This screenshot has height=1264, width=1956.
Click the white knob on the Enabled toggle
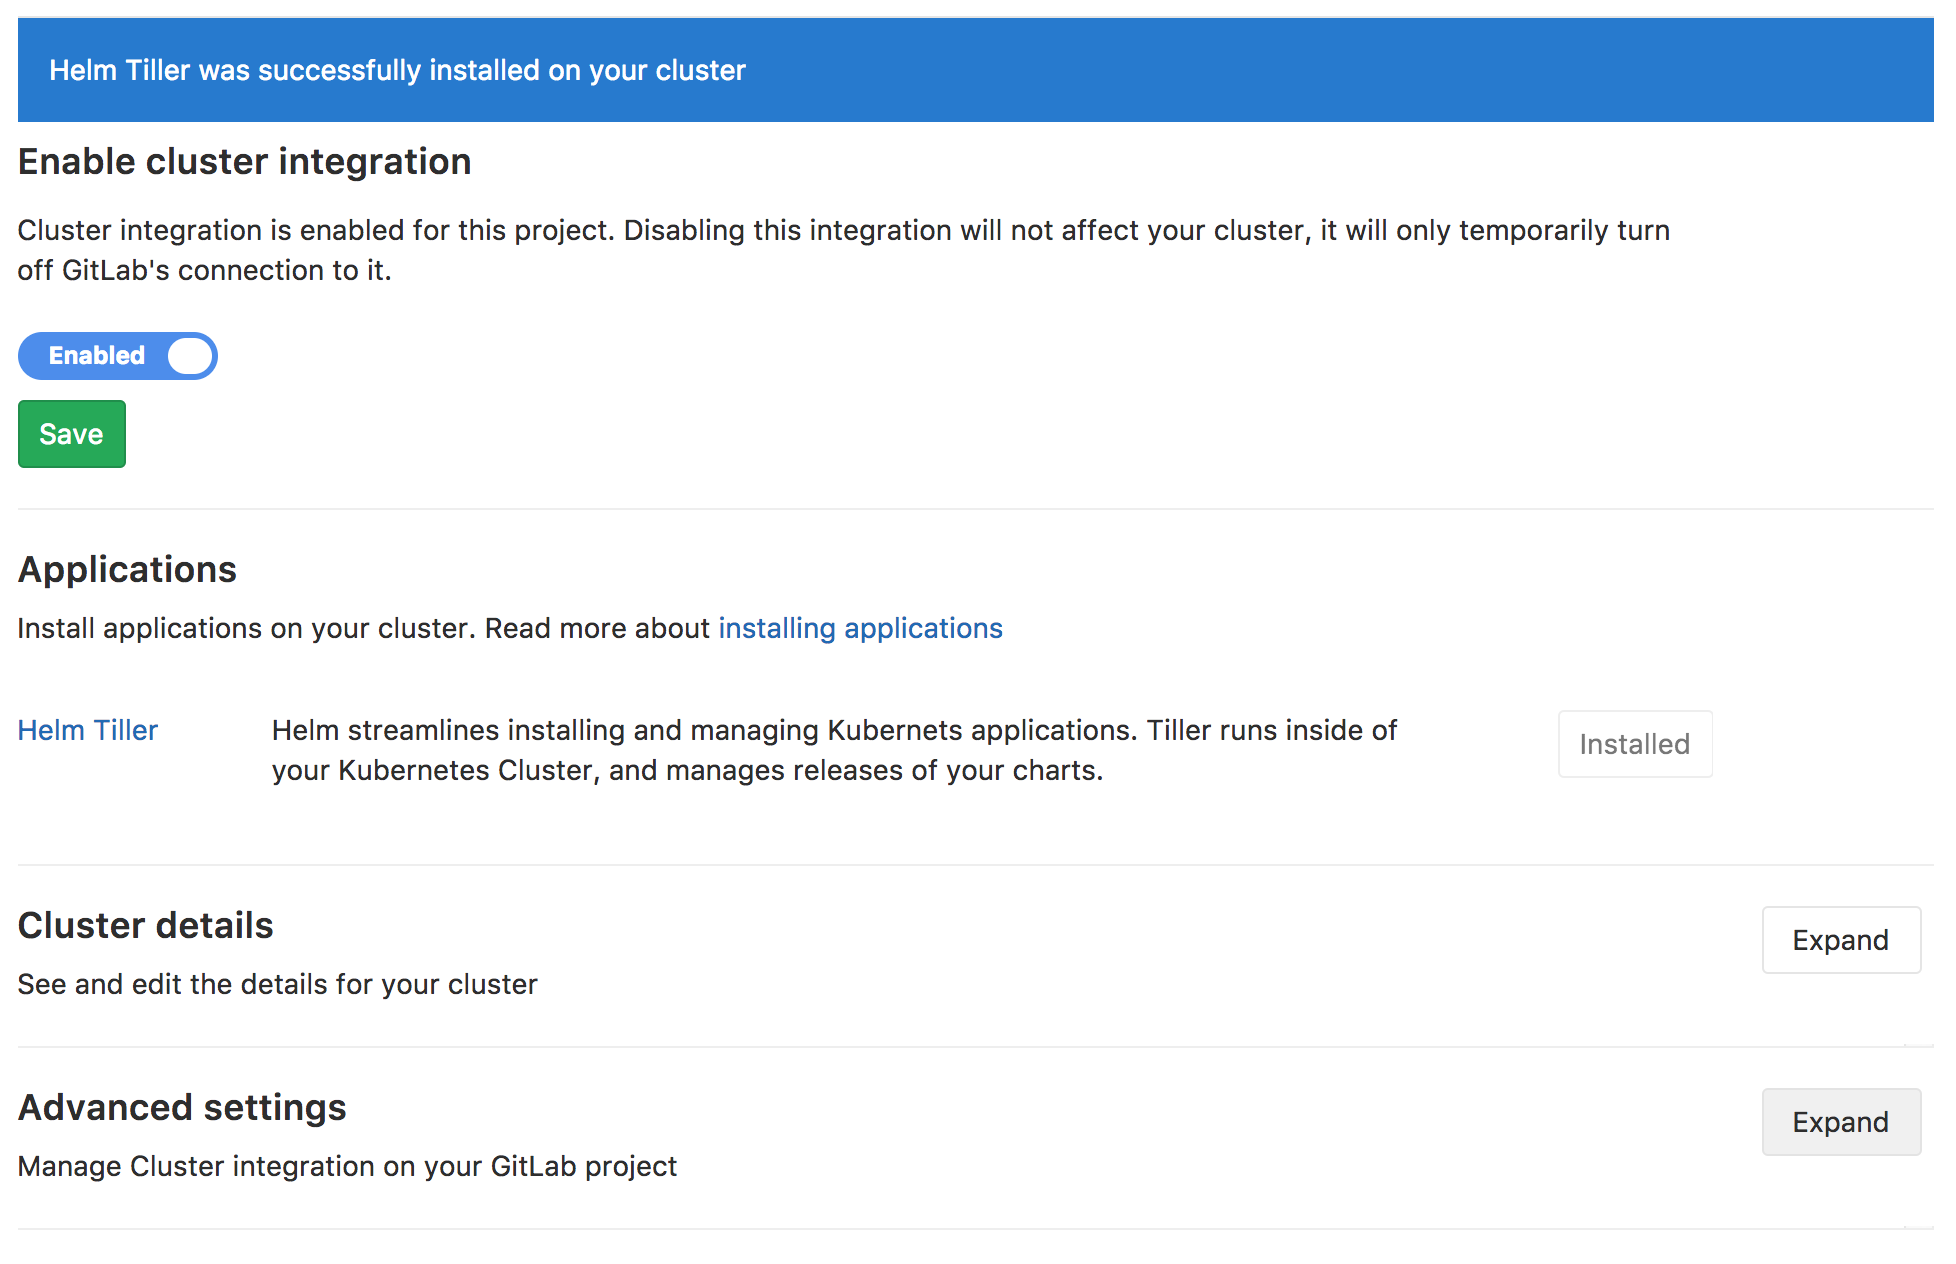(x=190, y=356)
